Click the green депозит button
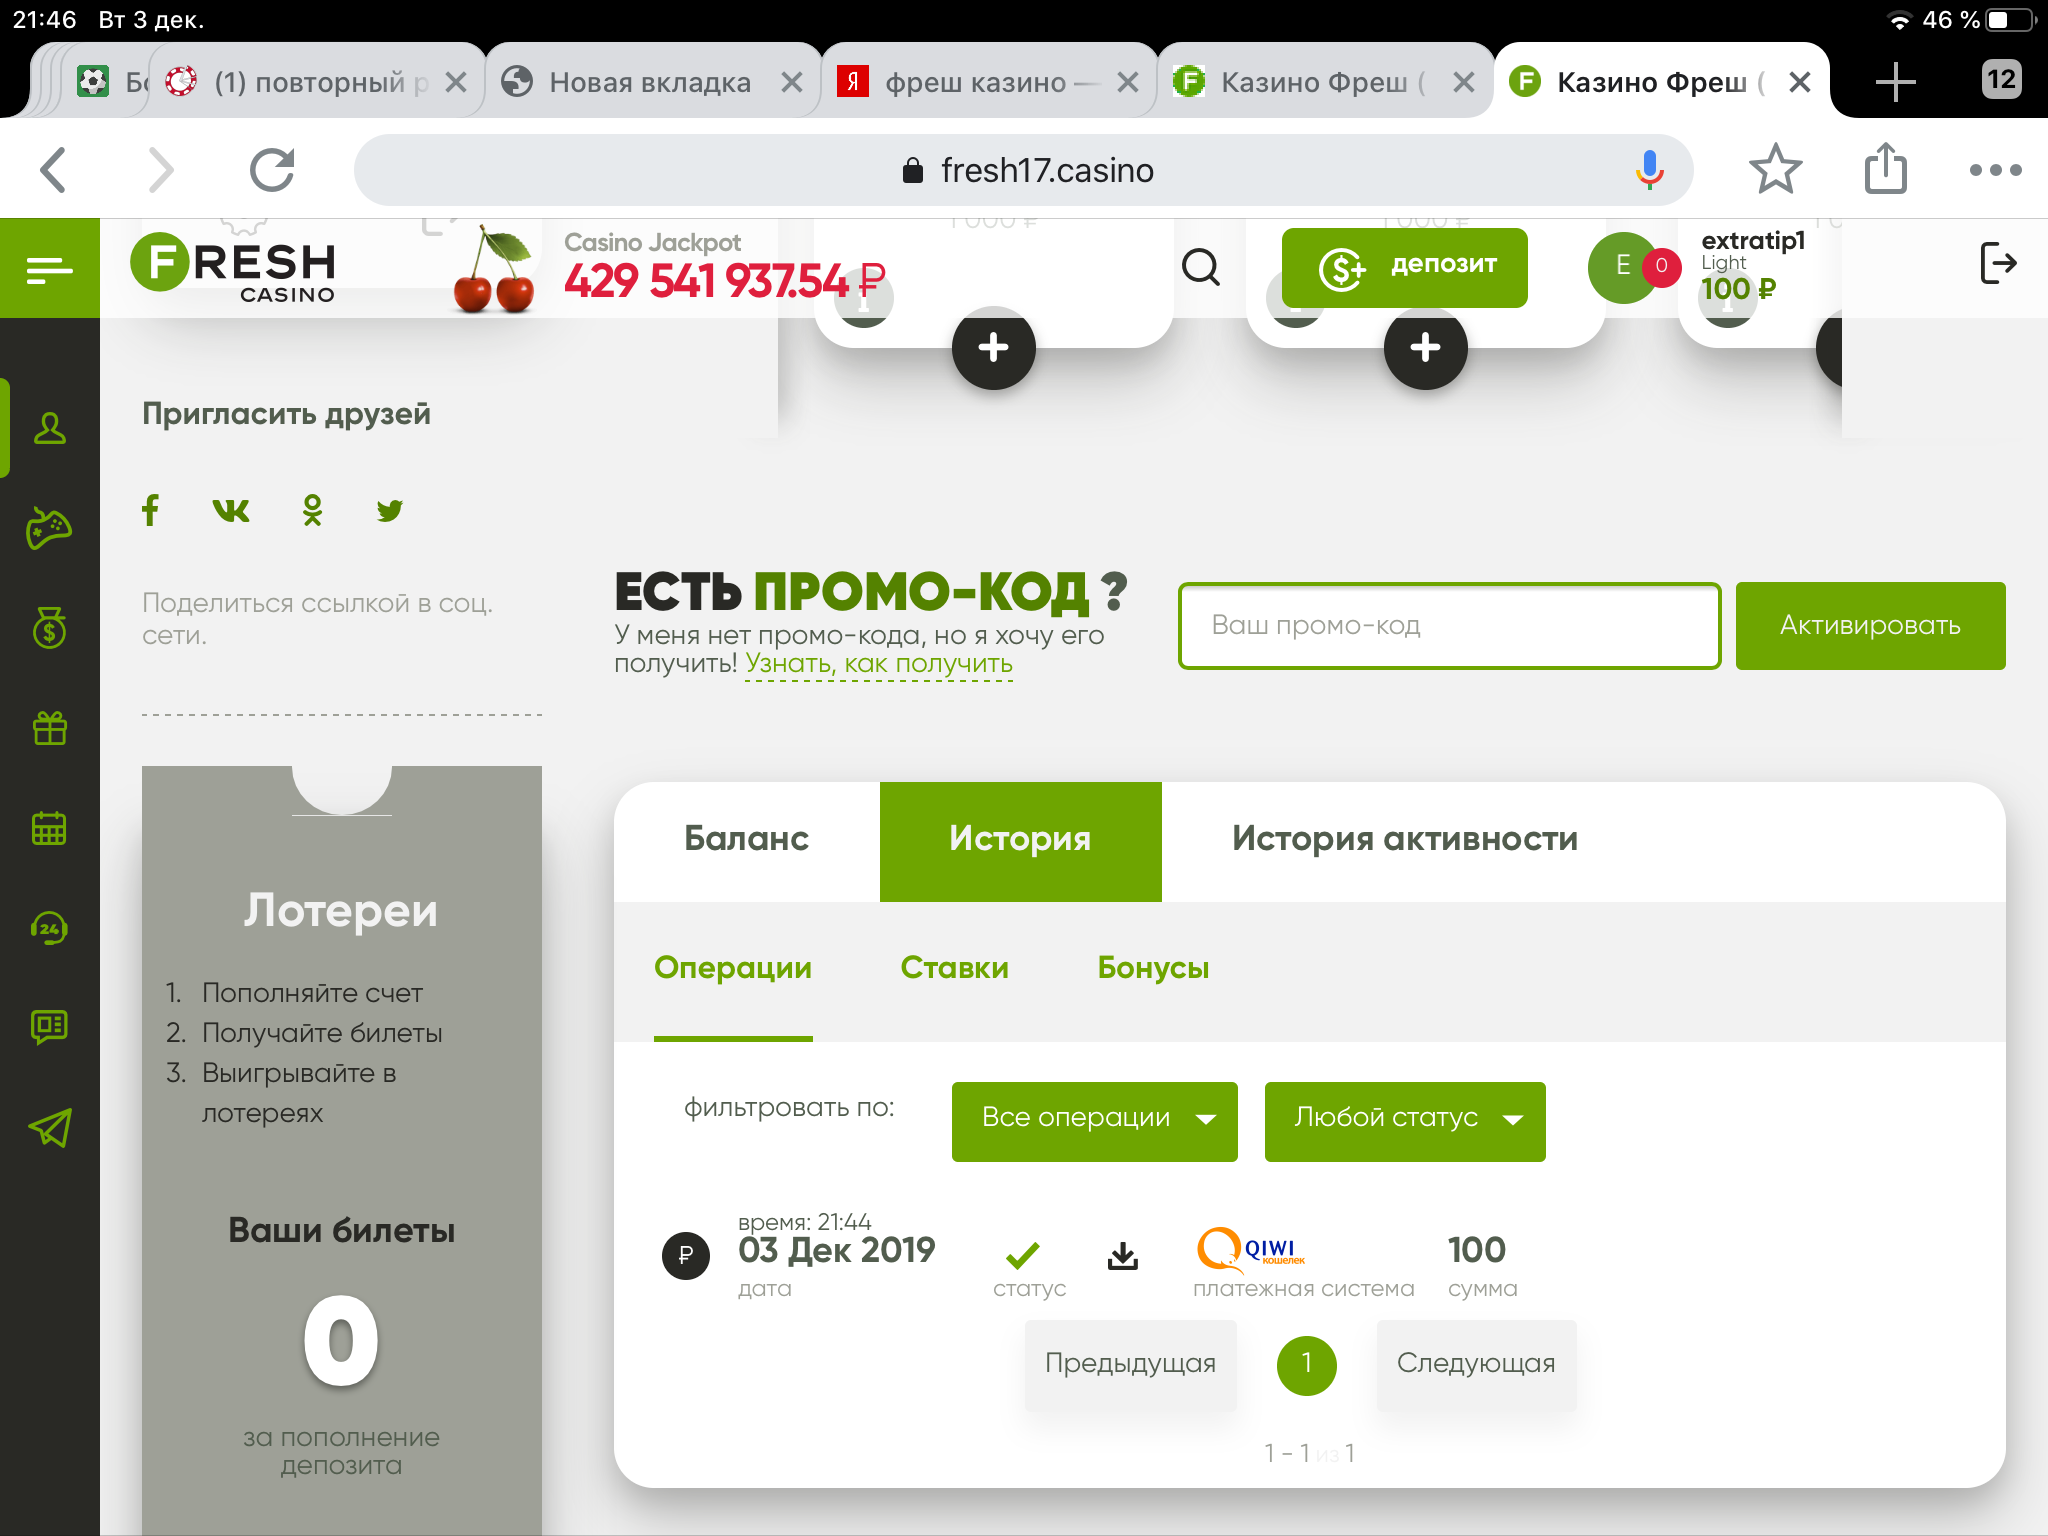The width and height of the screenshot is (2048, 1536). (1404, 267)
